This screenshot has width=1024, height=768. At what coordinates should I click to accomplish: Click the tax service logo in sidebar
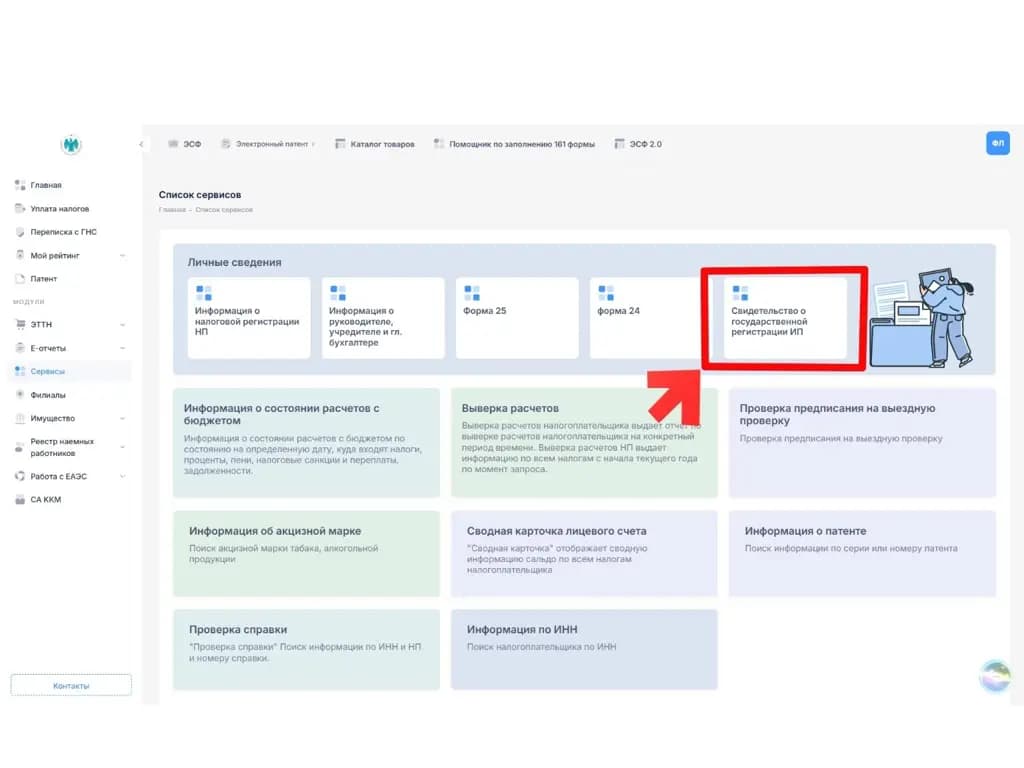click(71, 144)
